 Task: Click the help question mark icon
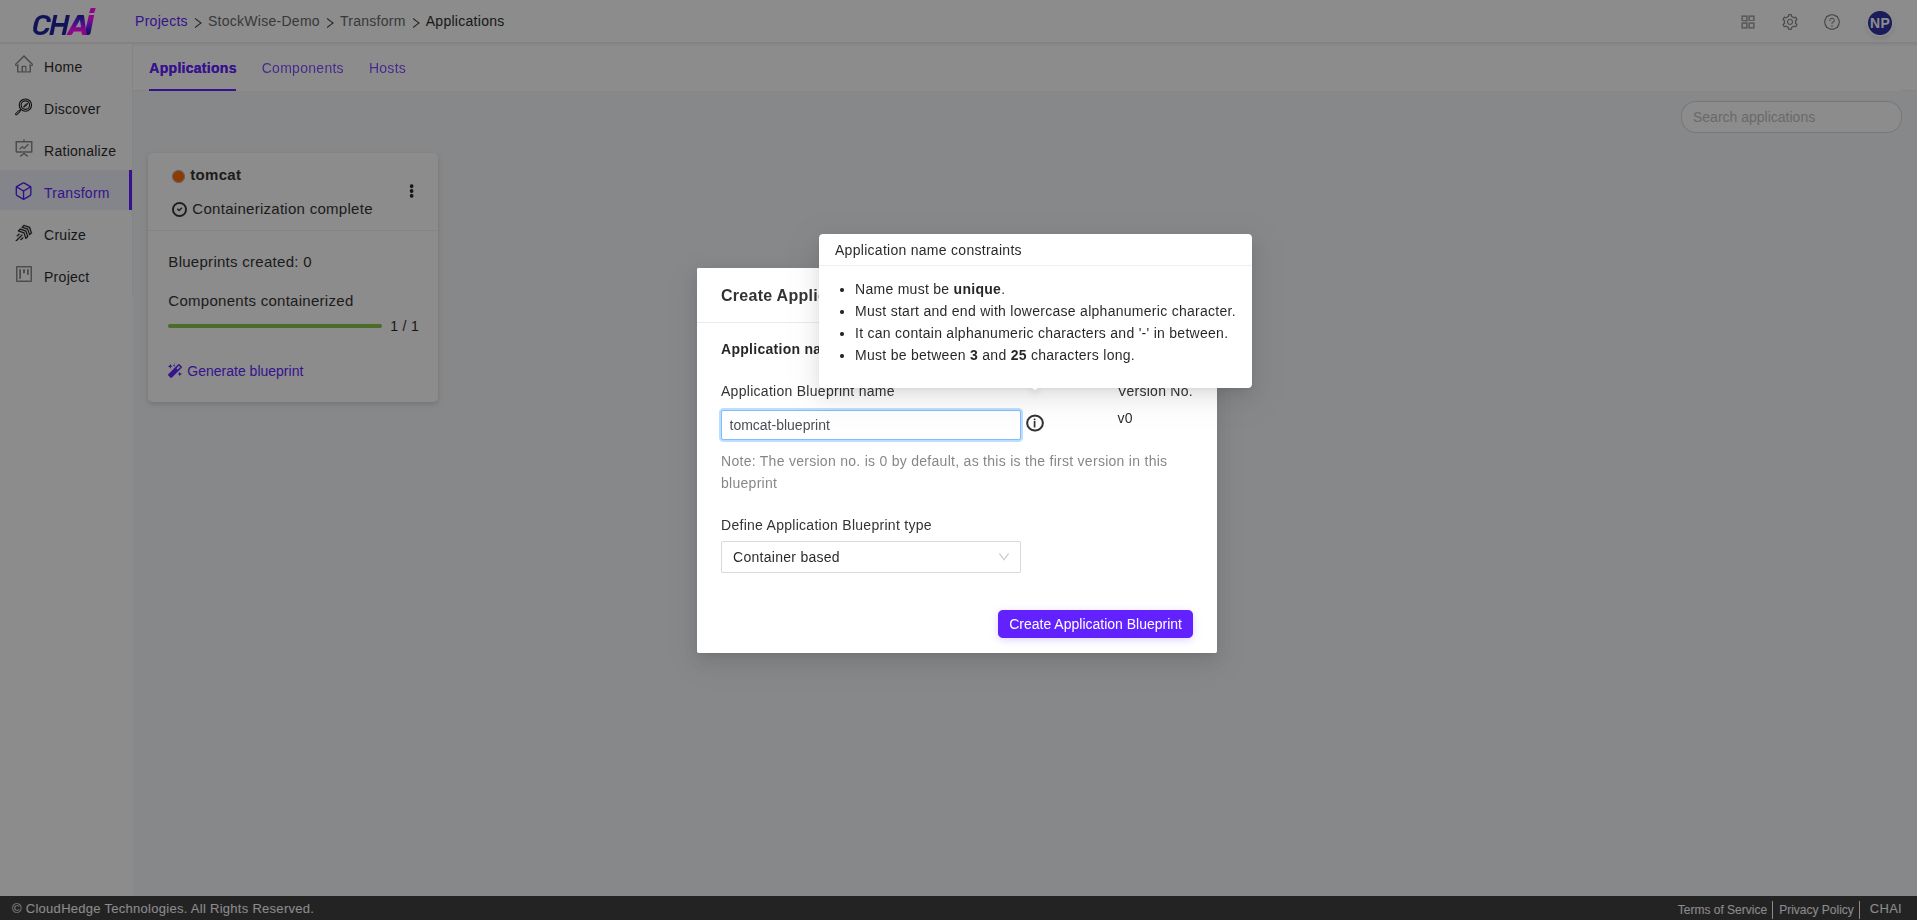click(1831, 21)
